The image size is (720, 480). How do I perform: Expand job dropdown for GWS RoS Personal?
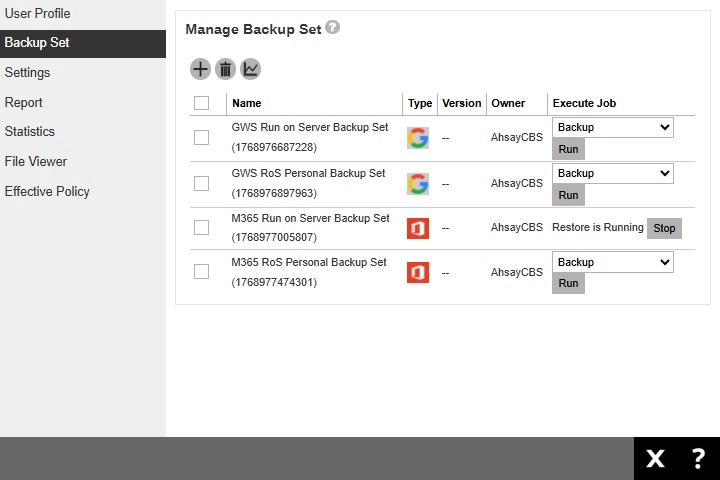(x=612, y=173)
